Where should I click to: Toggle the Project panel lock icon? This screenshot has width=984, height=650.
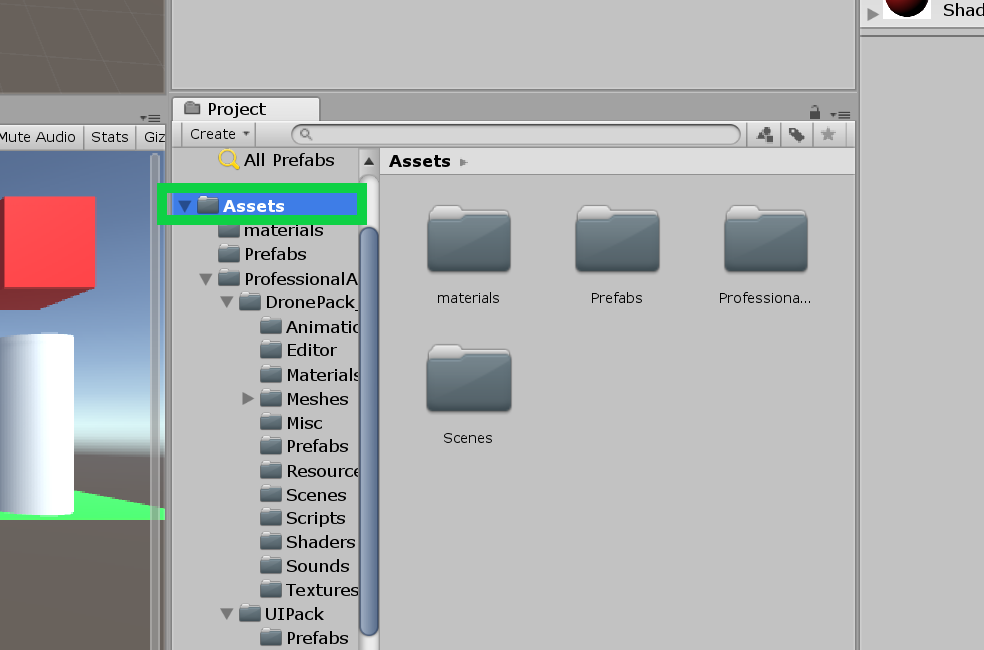[815, 112]
